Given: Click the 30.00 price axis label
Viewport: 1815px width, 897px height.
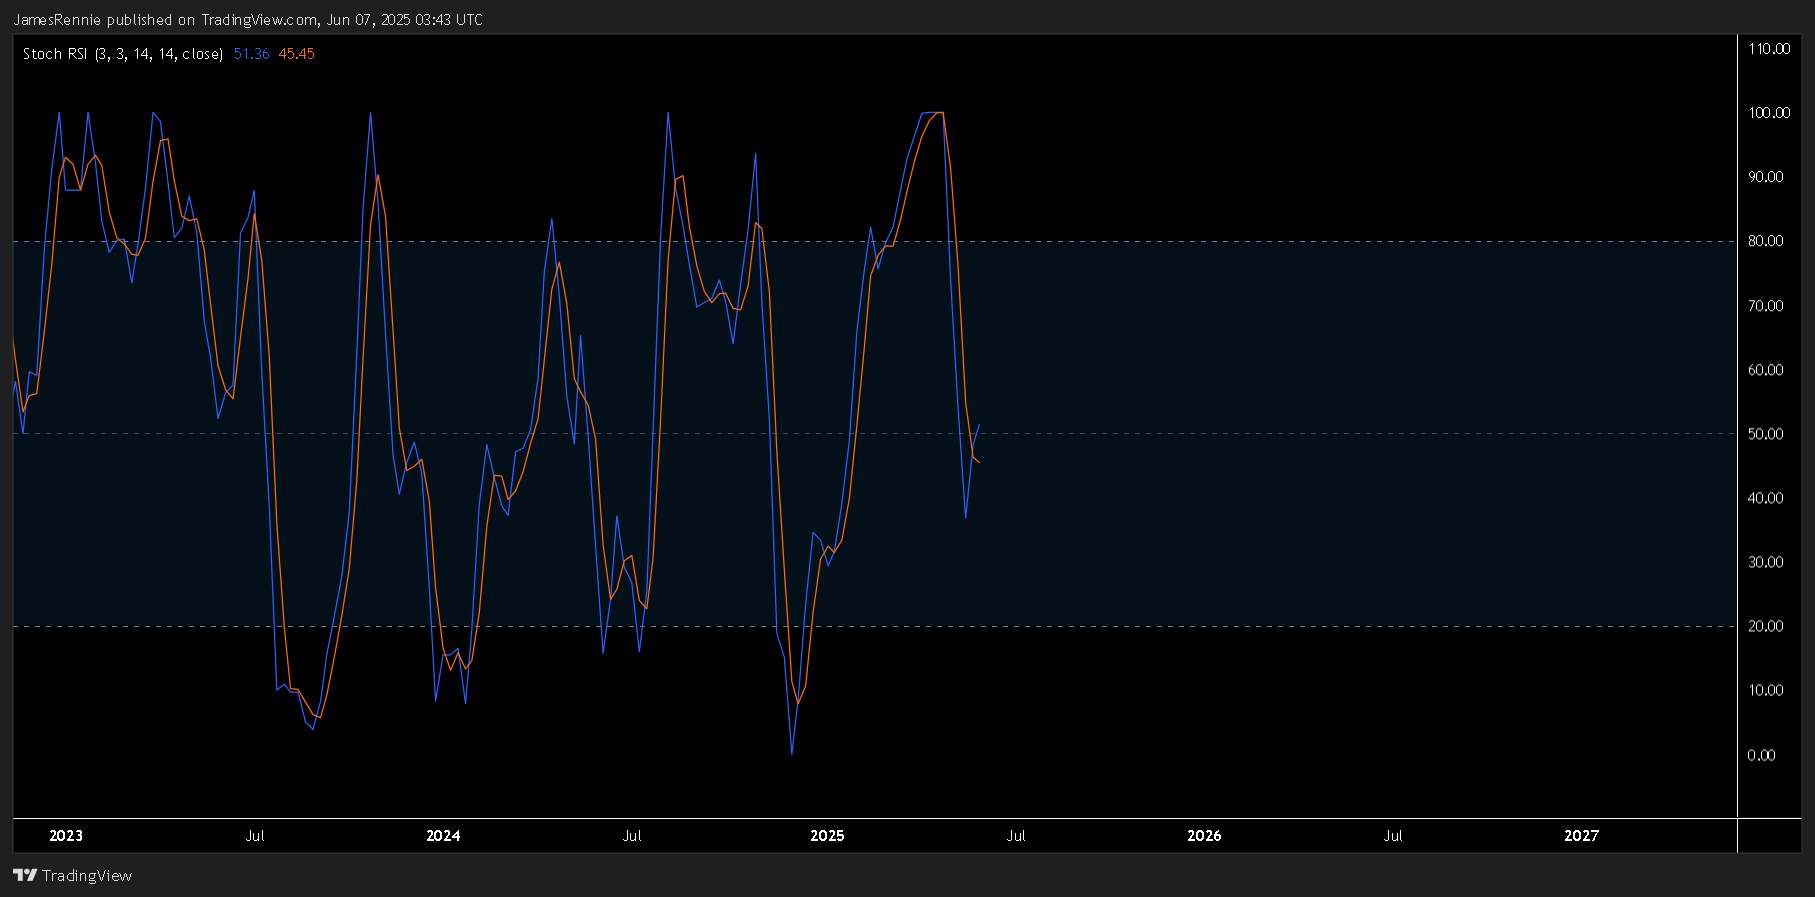Looking at the screenshot, I should click(1765, 562).
